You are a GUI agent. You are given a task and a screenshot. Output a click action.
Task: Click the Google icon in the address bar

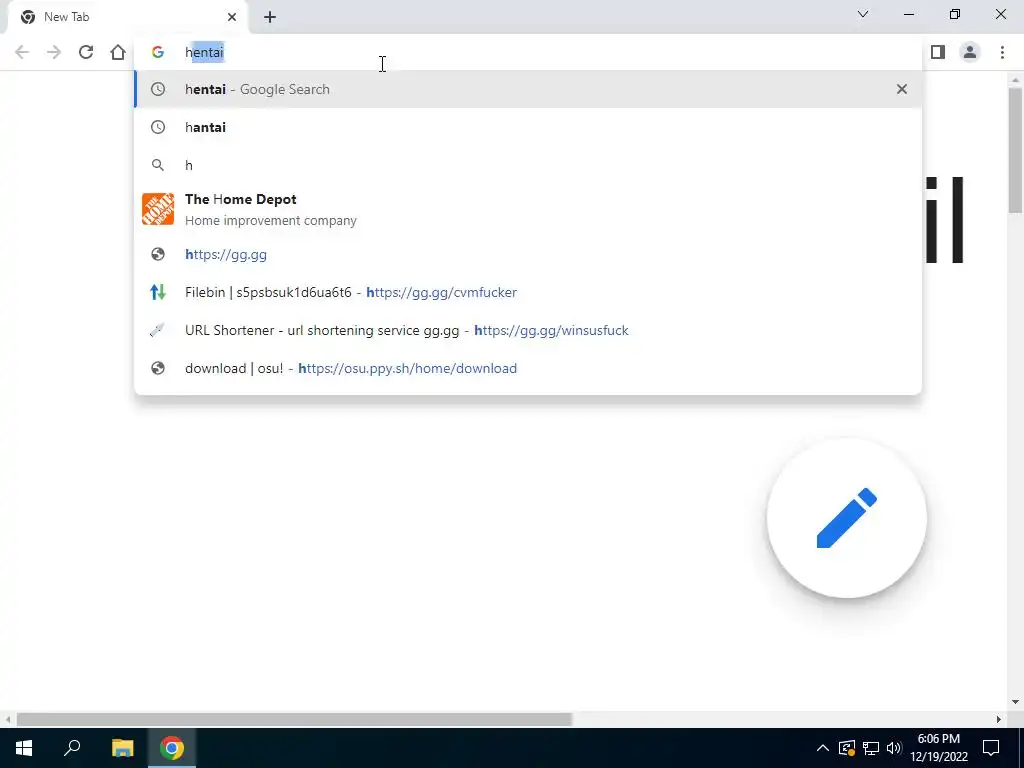tap(157, 52)
